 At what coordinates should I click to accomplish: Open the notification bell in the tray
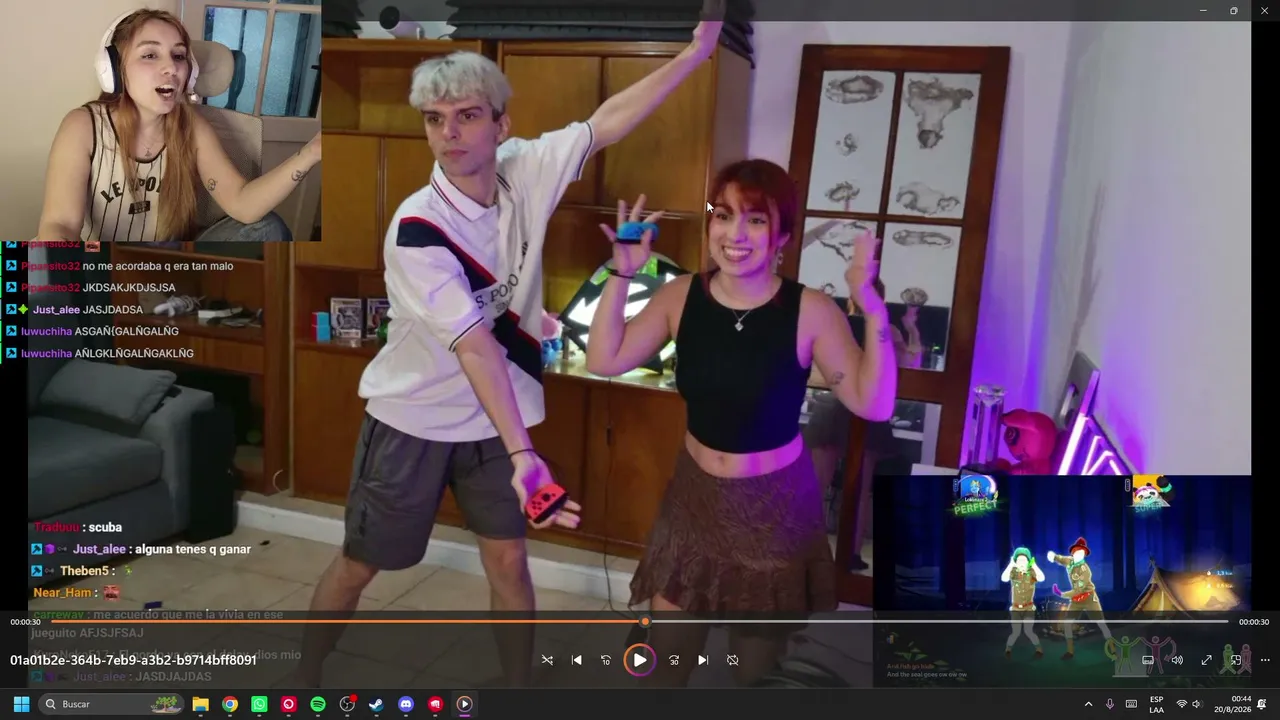(x=1262, y=704)
